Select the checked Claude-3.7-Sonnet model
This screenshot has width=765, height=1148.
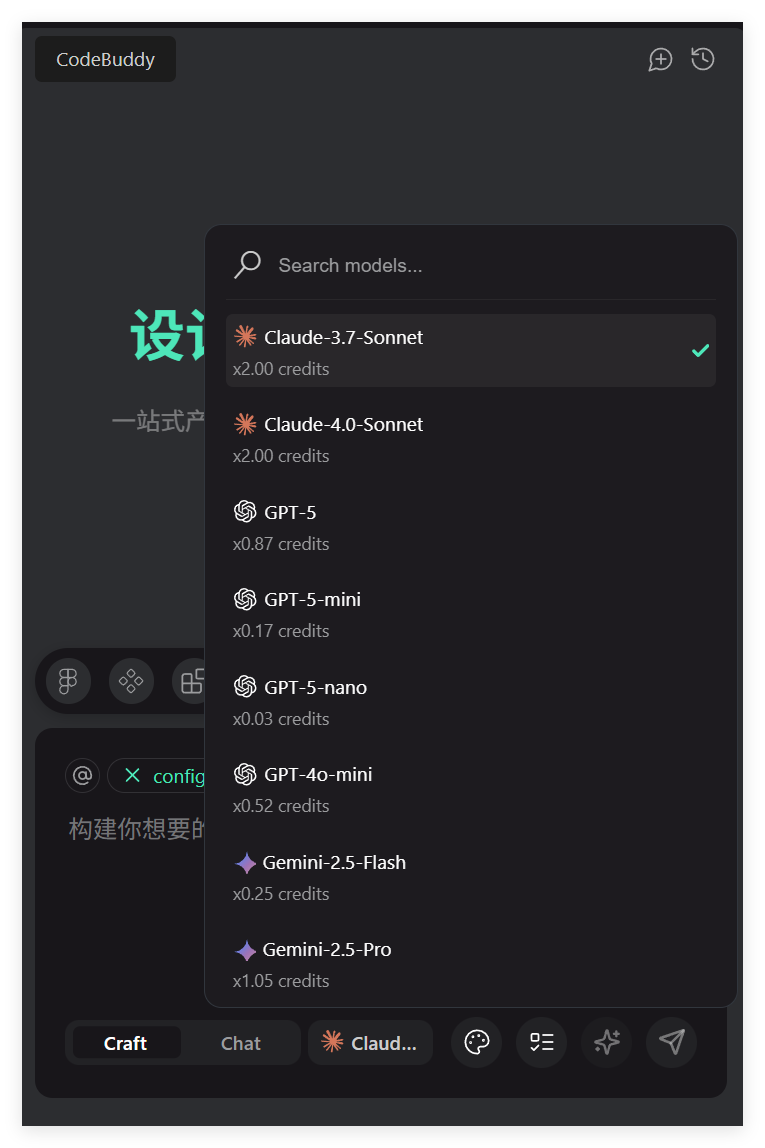click(x=470, y=351)
